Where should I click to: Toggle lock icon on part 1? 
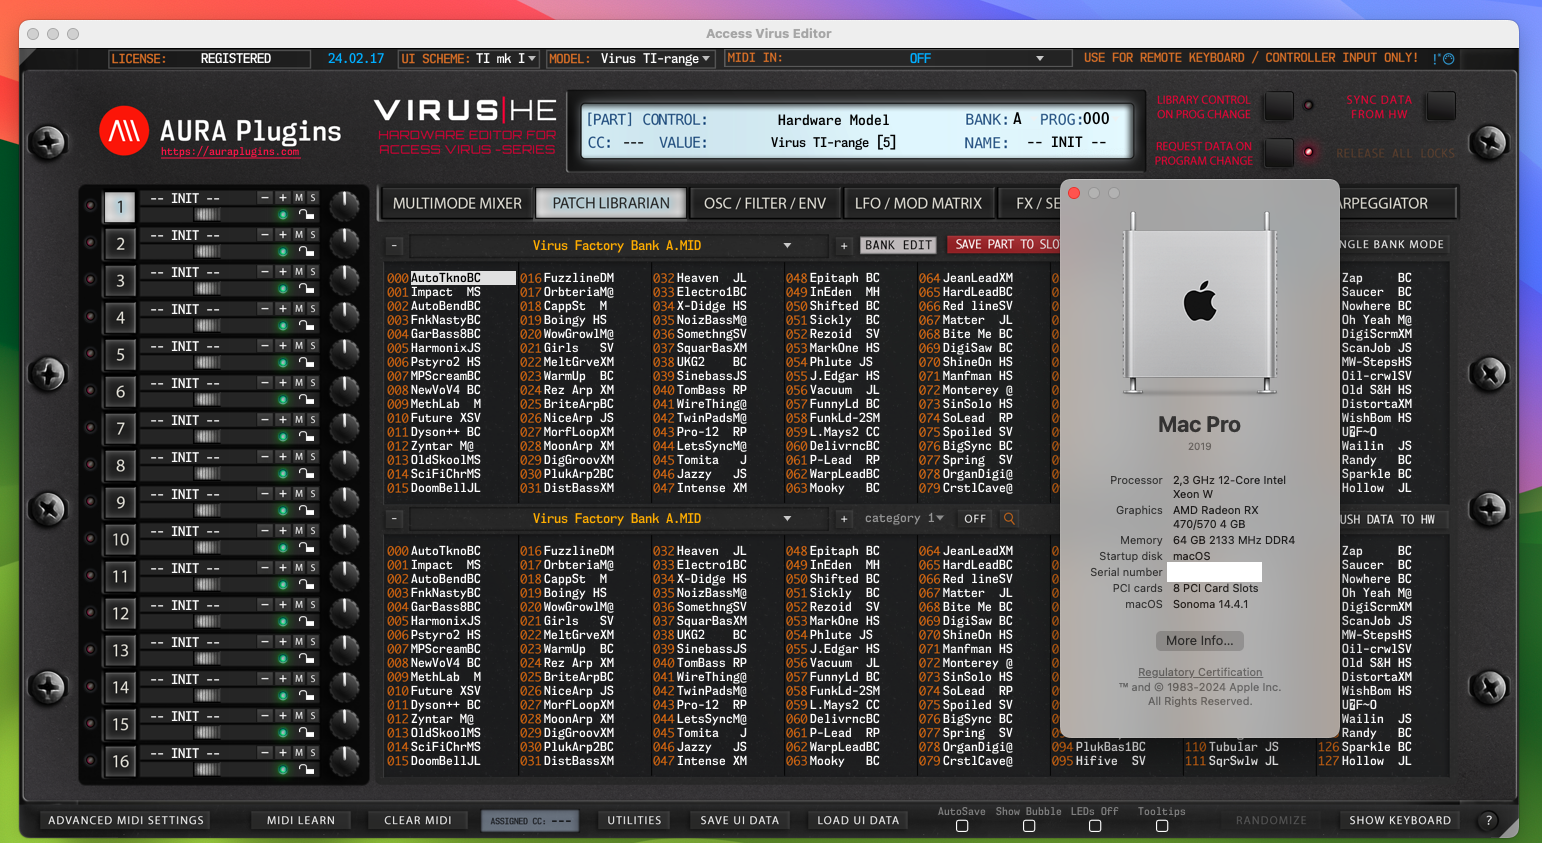306,214
